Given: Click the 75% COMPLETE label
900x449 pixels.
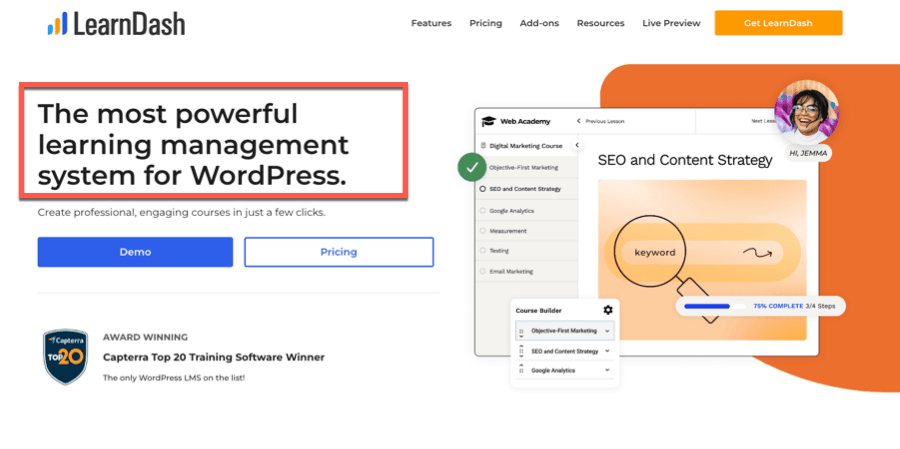Looking at the screenshot, I should point(778,306).
